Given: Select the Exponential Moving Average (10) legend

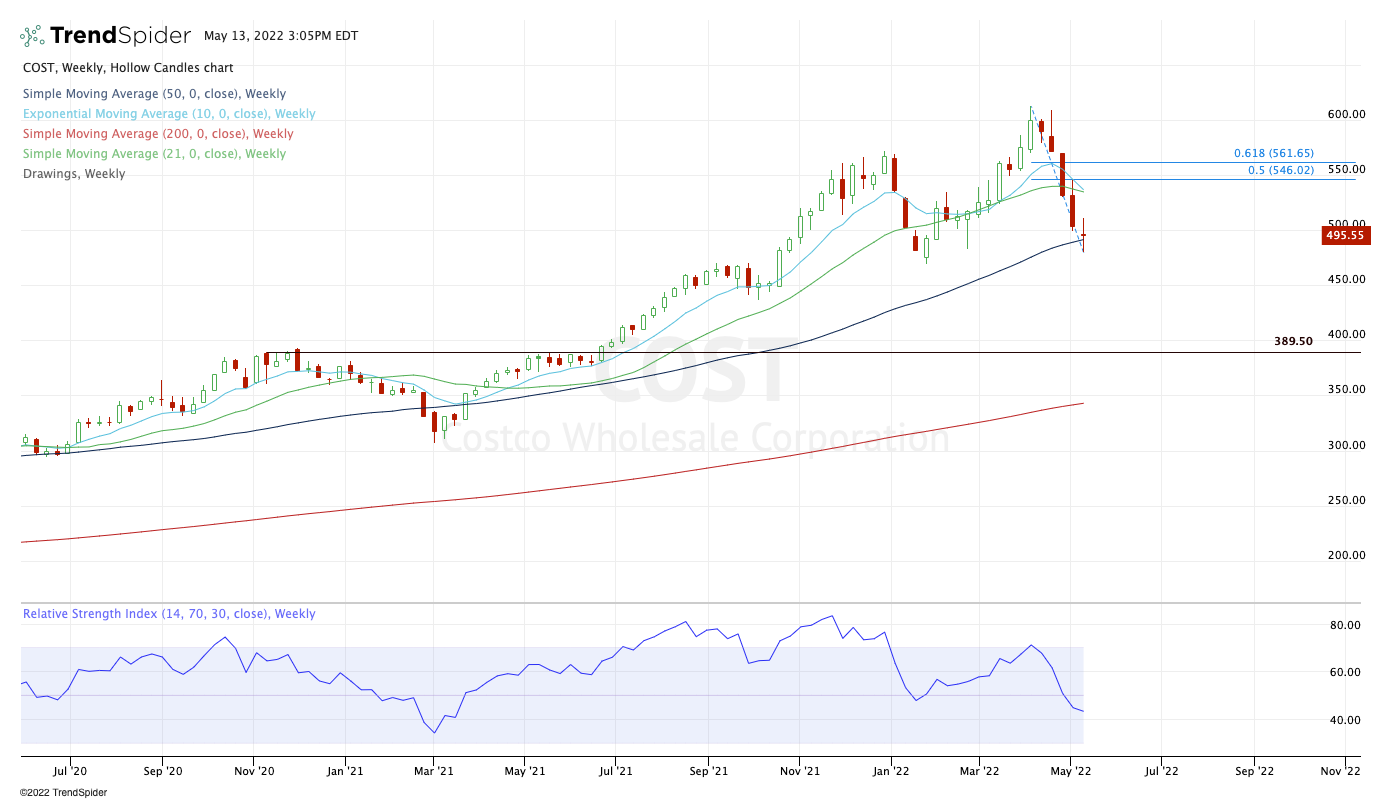Looking at the screenshot, I should (169, 114).
